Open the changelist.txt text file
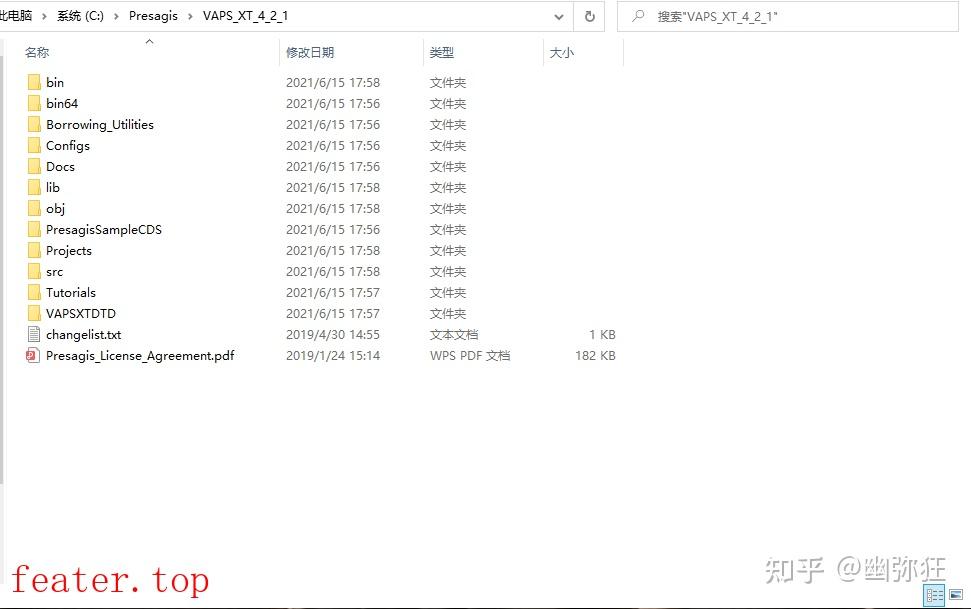The width and height of the screenshot is (971, 609). pos(83,334)
